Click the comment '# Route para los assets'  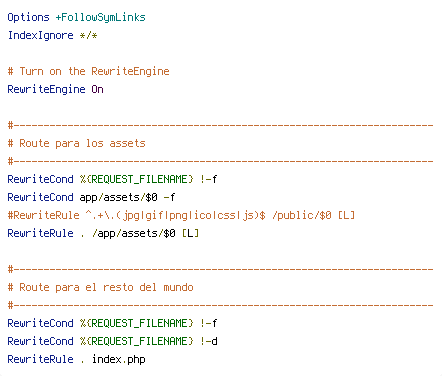point(76,143)
